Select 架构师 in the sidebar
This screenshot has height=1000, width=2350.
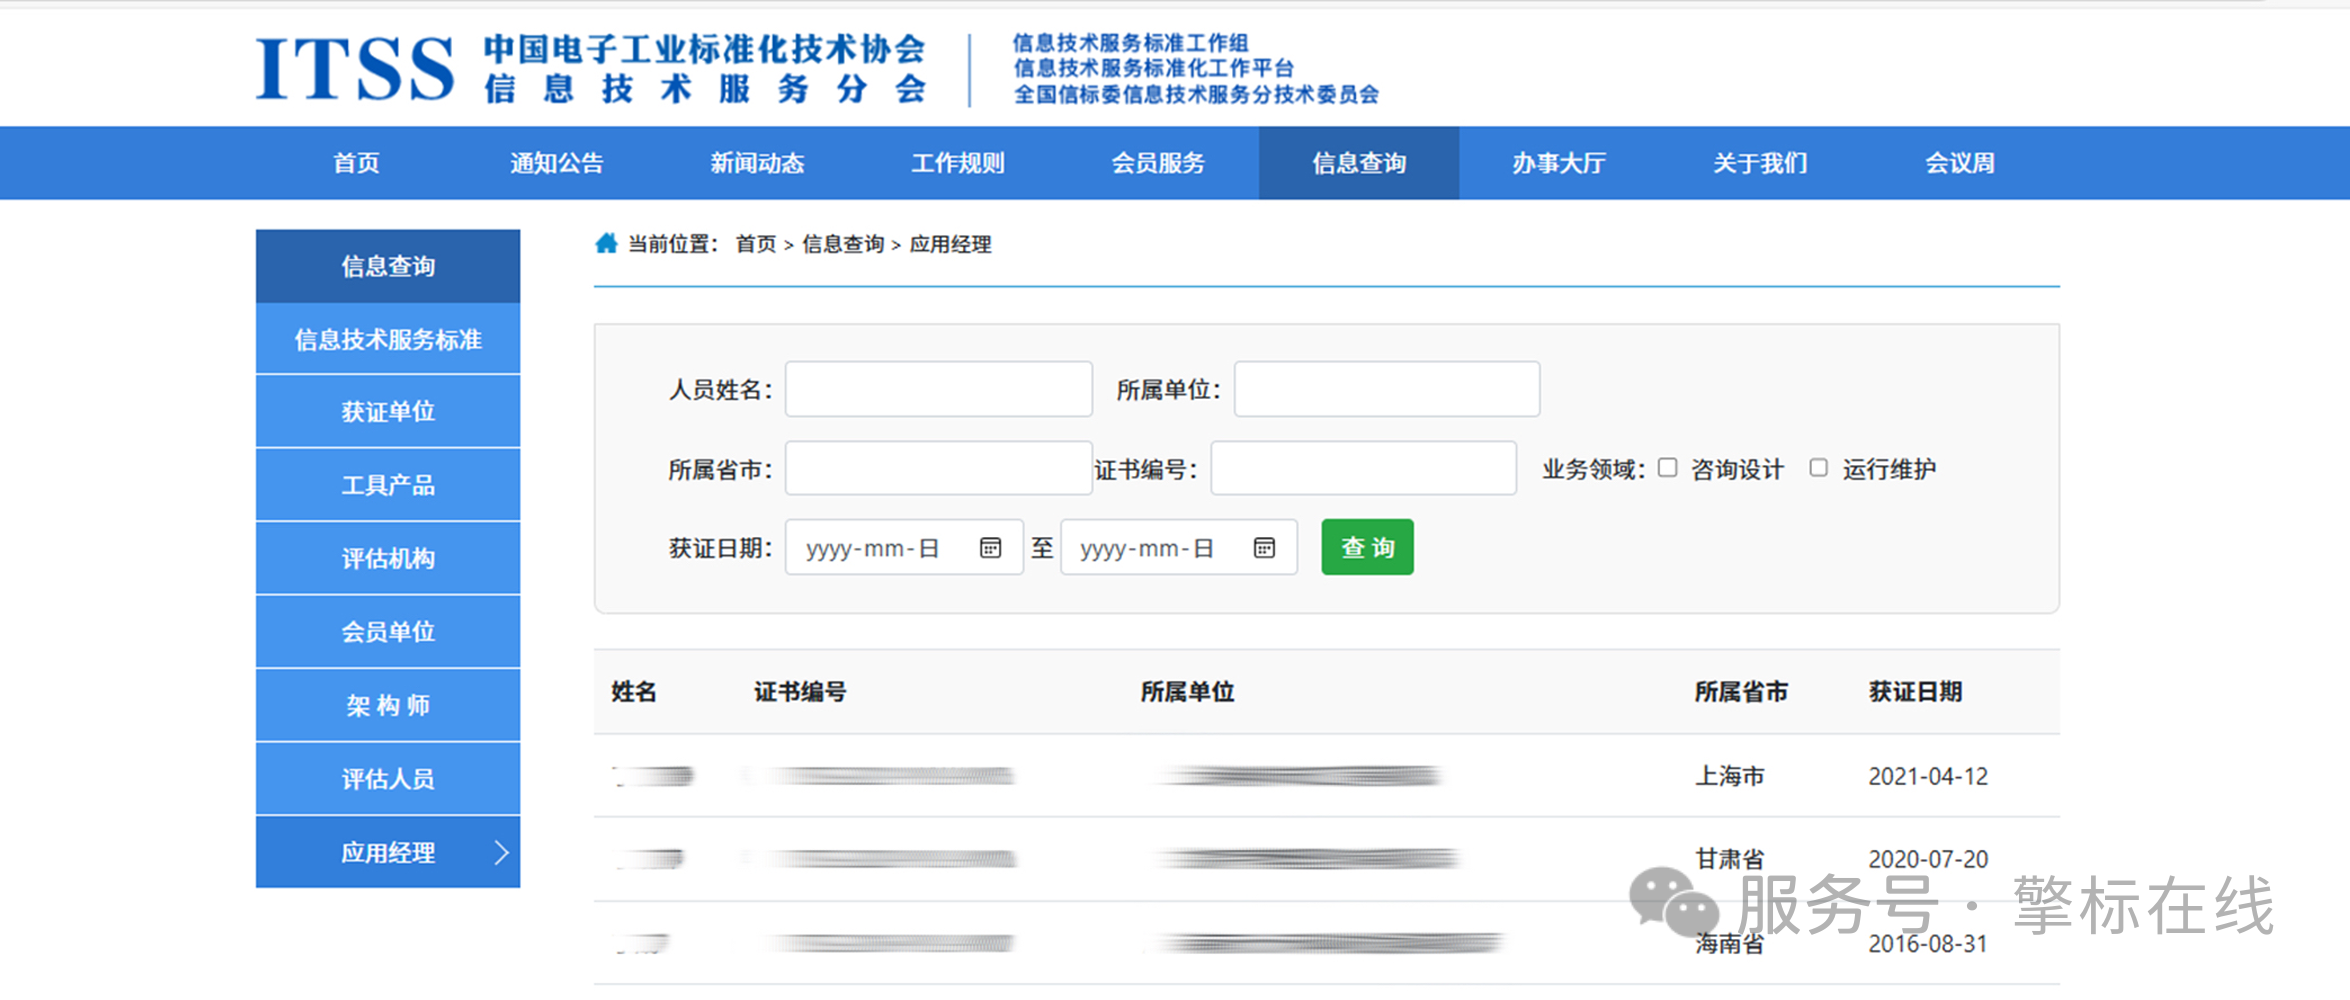click(387, 704)
